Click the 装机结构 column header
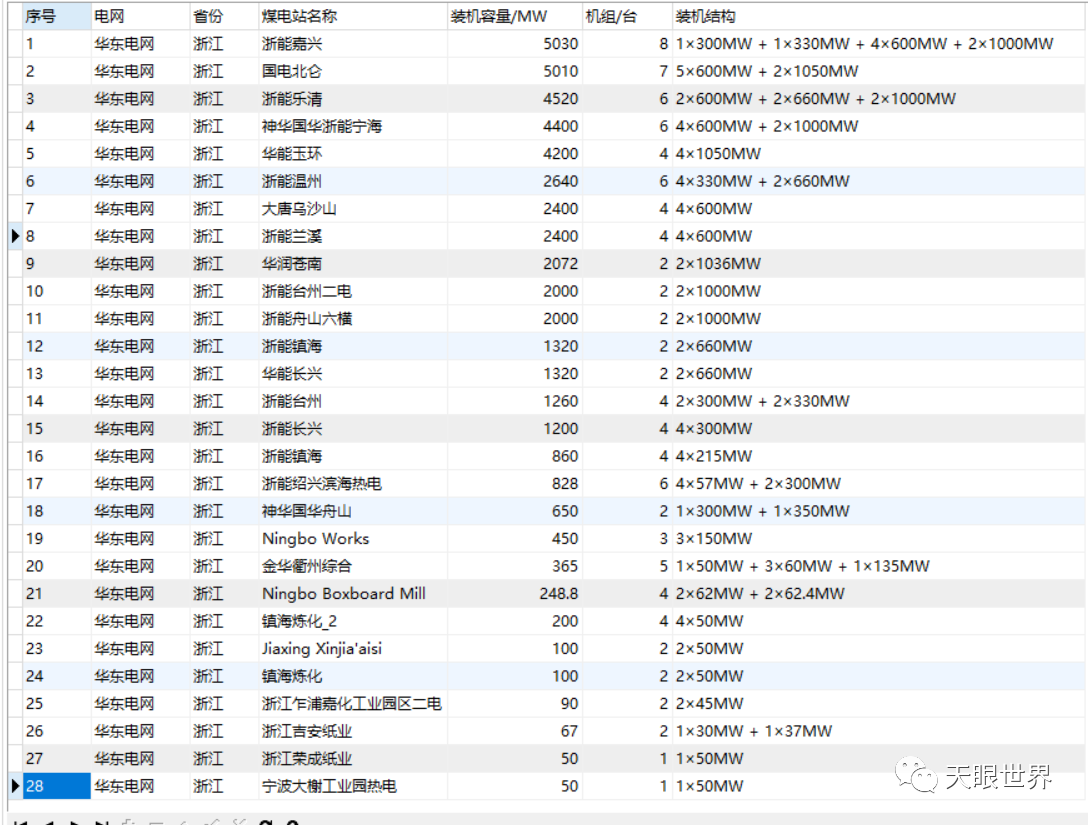Viewport: 1088px width, 825px height. [x=878, y=16]
